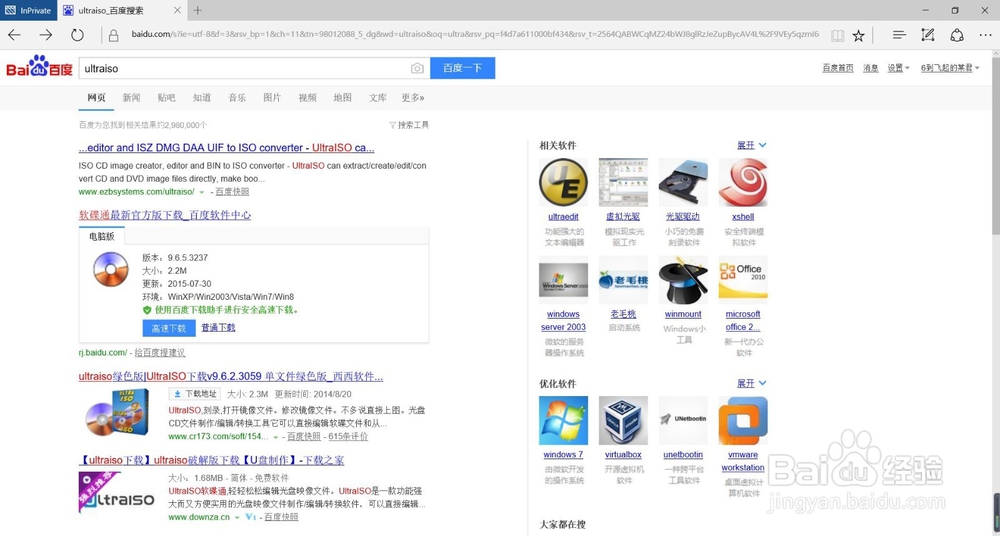Open the ezbsystems UltraISO result title

(x=226, y=147)
